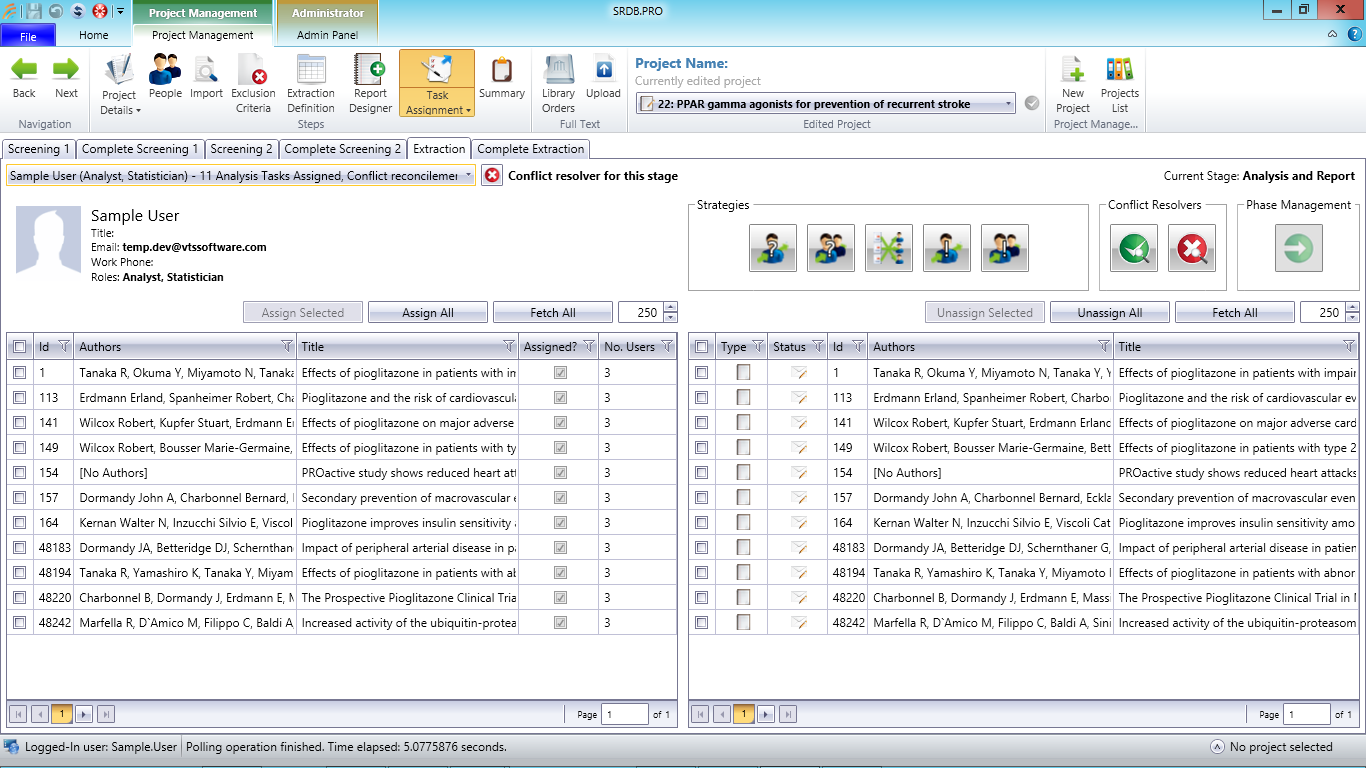Click the Import icon in ribbon
The width and height of the screenshot is (1366, 768).
click(x=206, y=69)
